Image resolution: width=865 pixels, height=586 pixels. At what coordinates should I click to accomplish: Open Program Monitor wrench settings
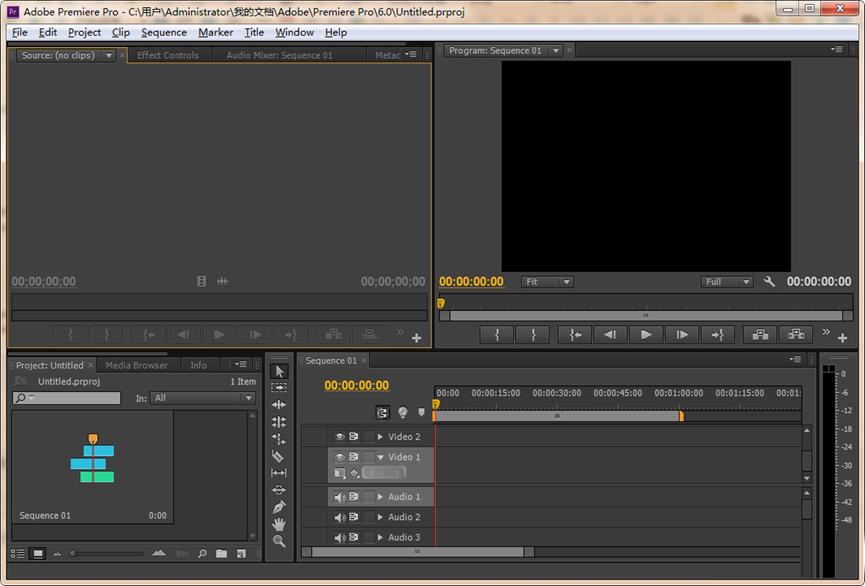769,282
